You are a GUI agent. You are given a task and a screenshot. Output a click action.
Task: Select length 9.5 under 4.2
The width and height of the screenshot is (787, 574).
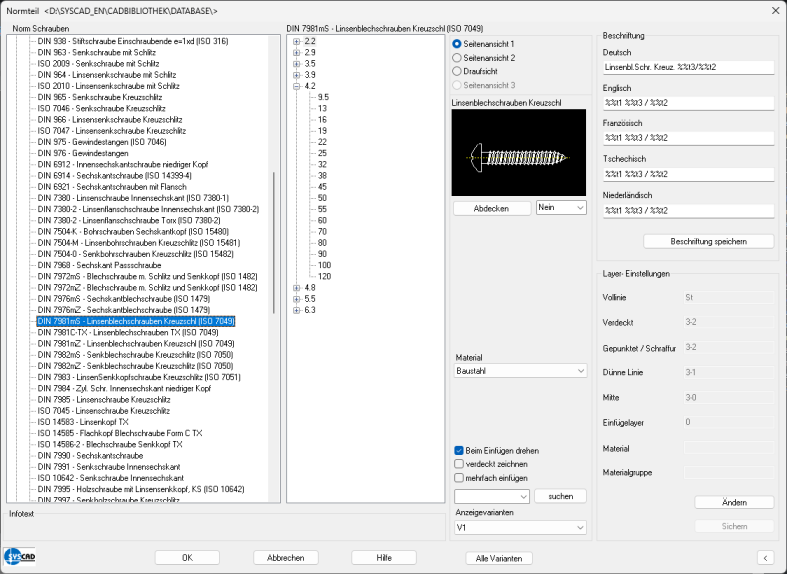(x=323, y=97)
